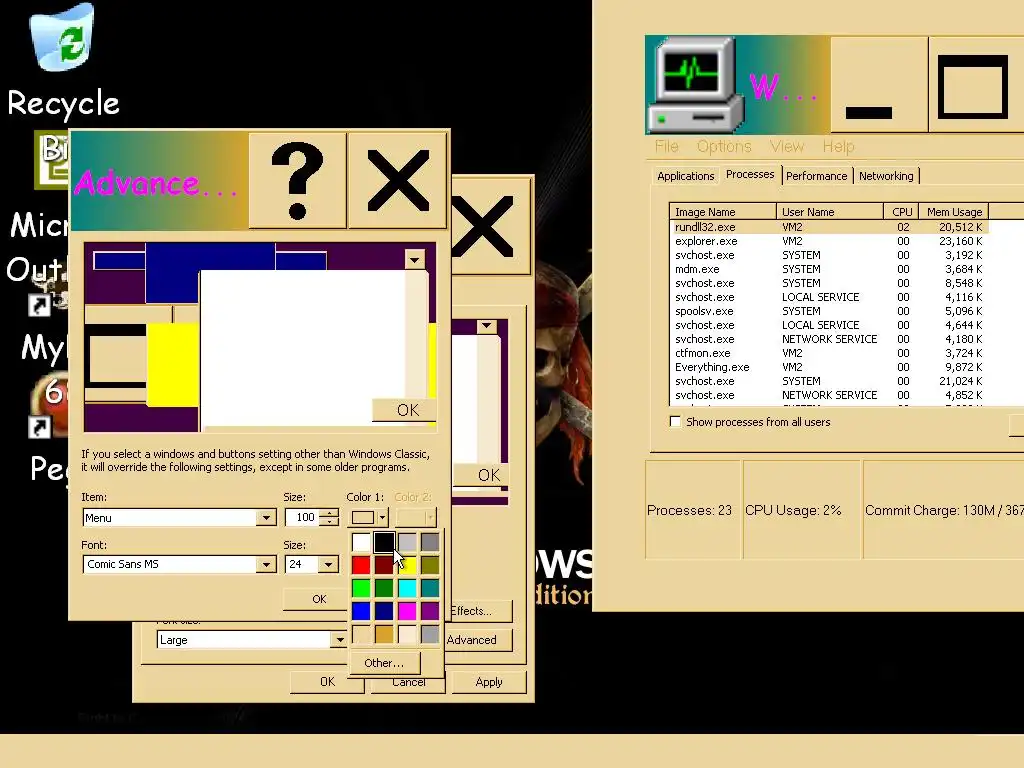Click the question mark help button
This screenshot has width=1024, height=768.
(x=298, y=181)
